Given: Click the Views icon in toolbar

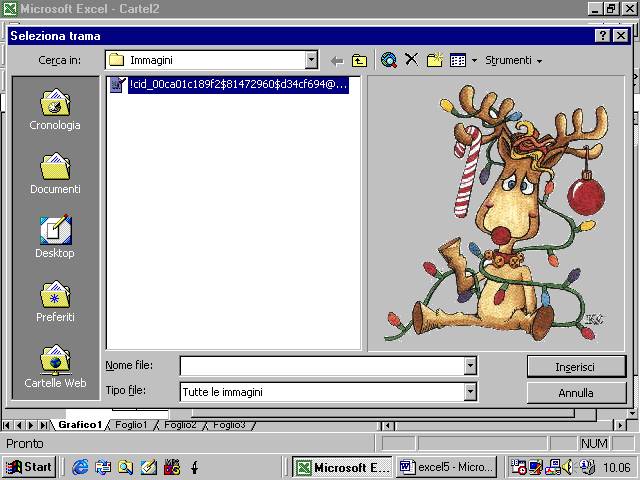Looking at the screenshot, I should point(458,60).
